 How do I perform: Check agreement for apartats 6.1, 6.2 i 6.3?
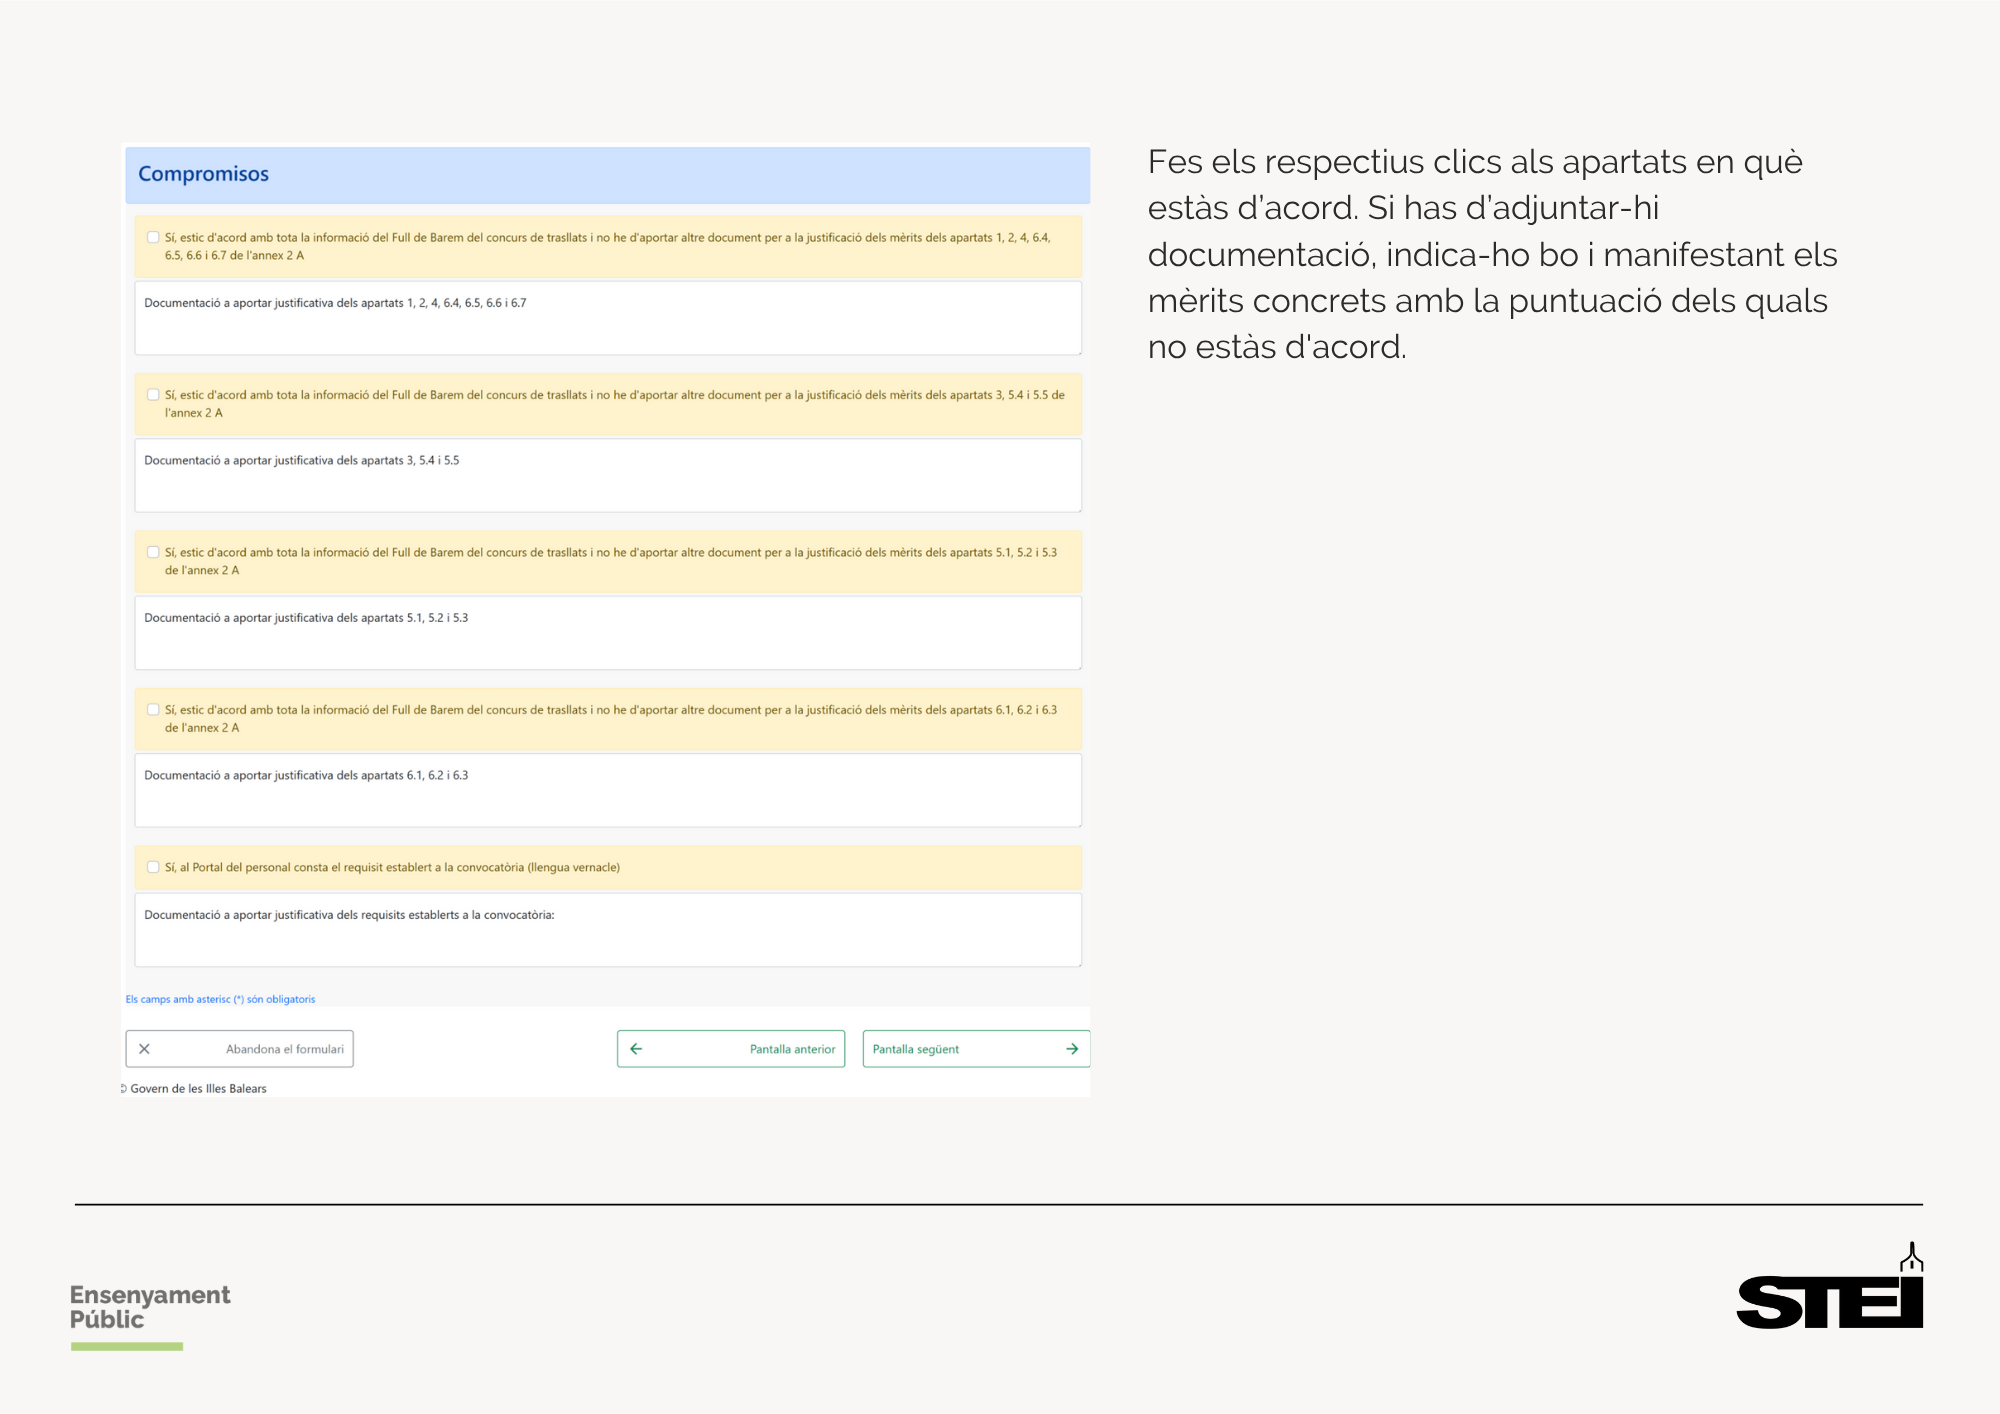(x=153, y=710)
